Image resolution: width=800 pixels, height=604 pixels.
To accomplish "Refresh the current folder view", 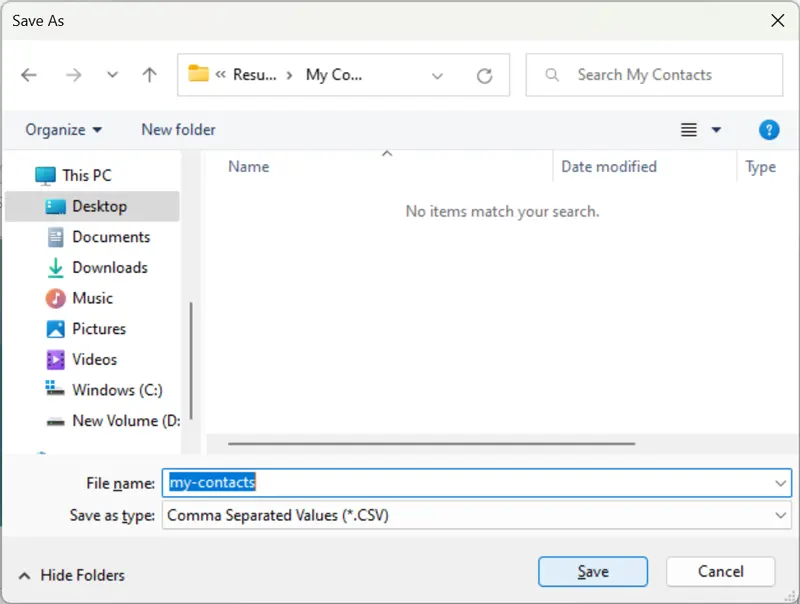I will [484, 76].
